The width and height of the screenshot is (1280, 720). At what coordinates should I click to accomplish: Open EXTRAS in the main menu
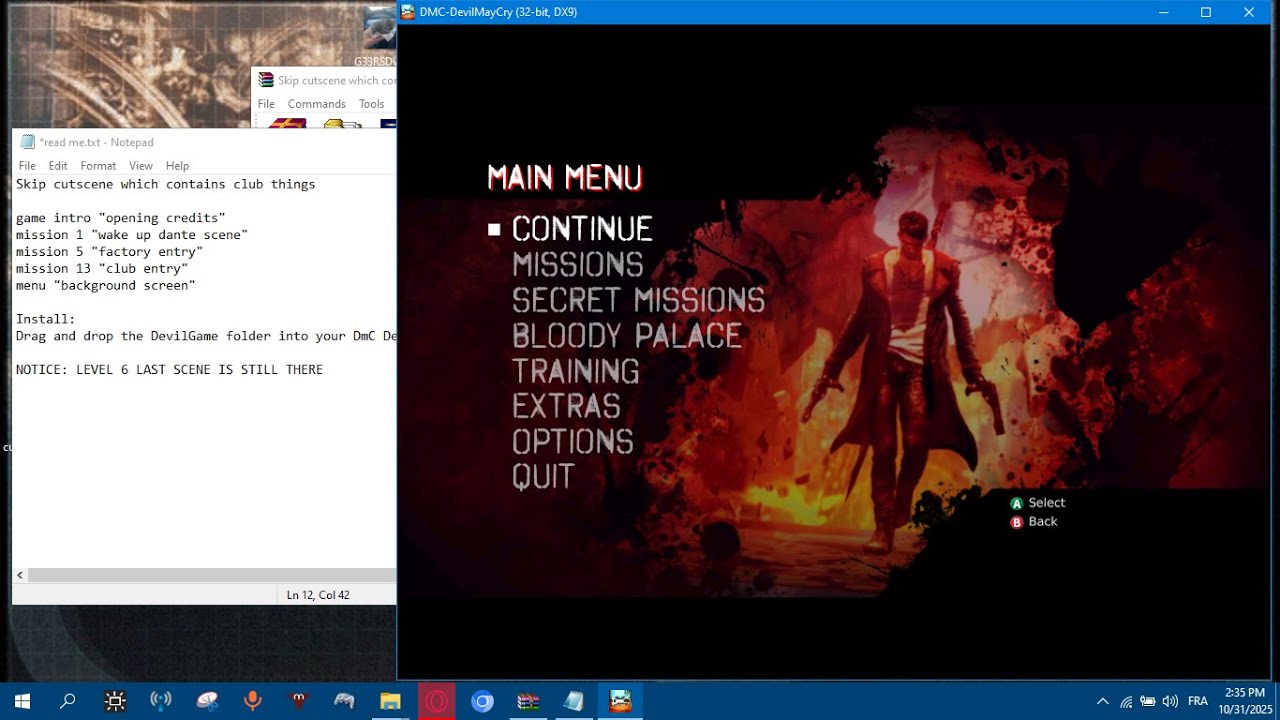coord(566,406)
